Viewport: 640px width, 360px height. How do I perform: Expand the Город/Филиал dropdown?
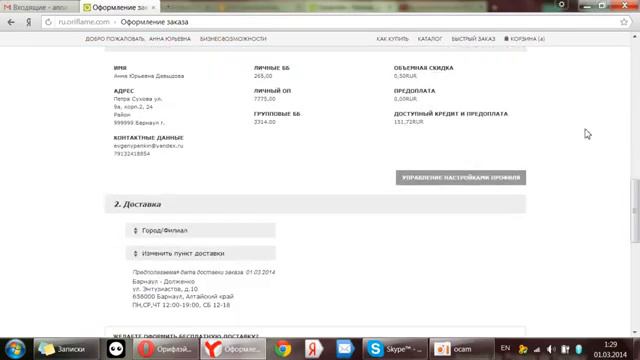pyautogui.click(x=200, y=231)
